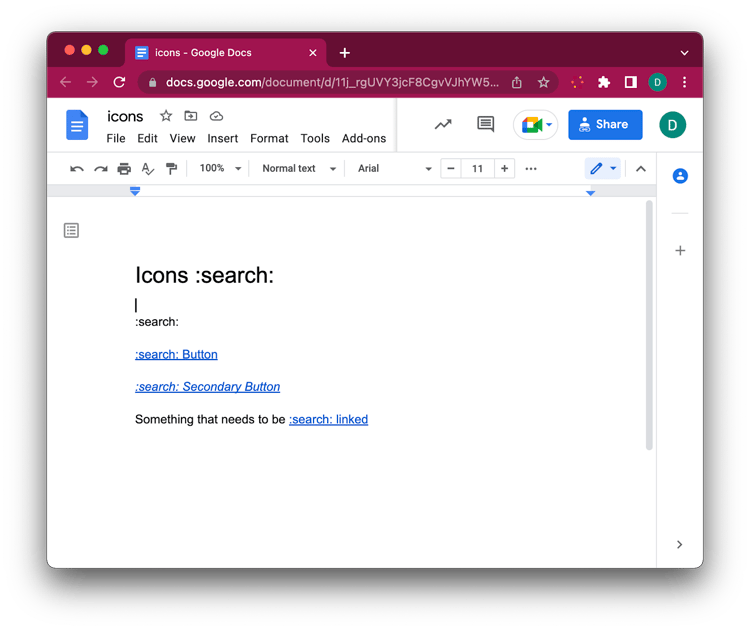Viewport: 750px width, 630px height.
Task: Hide the menus with up chevron
Action: pos(641,169)
